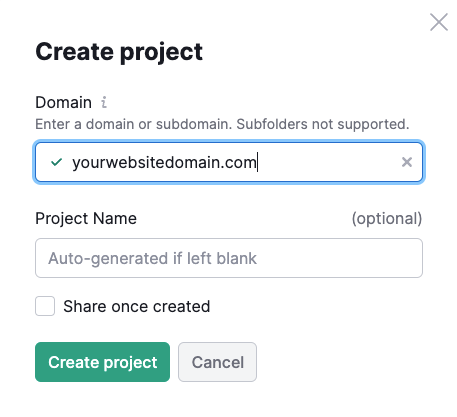Click the Project Name label
This screenshot has width=457, height=417.
click(x=86, y=219)
